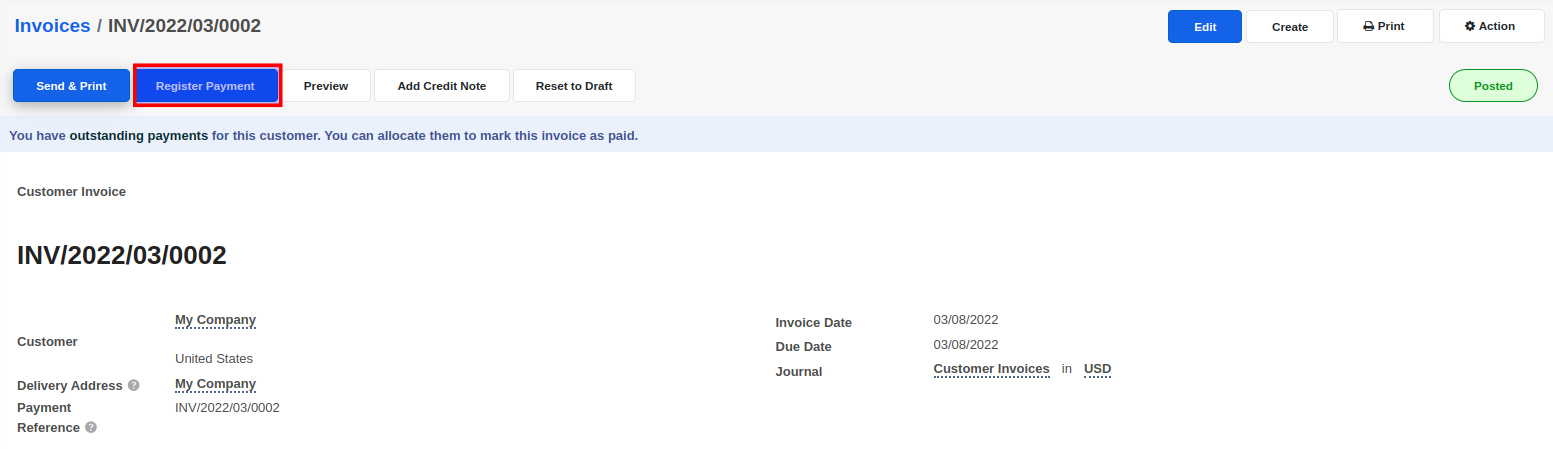Click Register Payment
This screenshot has width=1553, height=449.
(205, 86)
